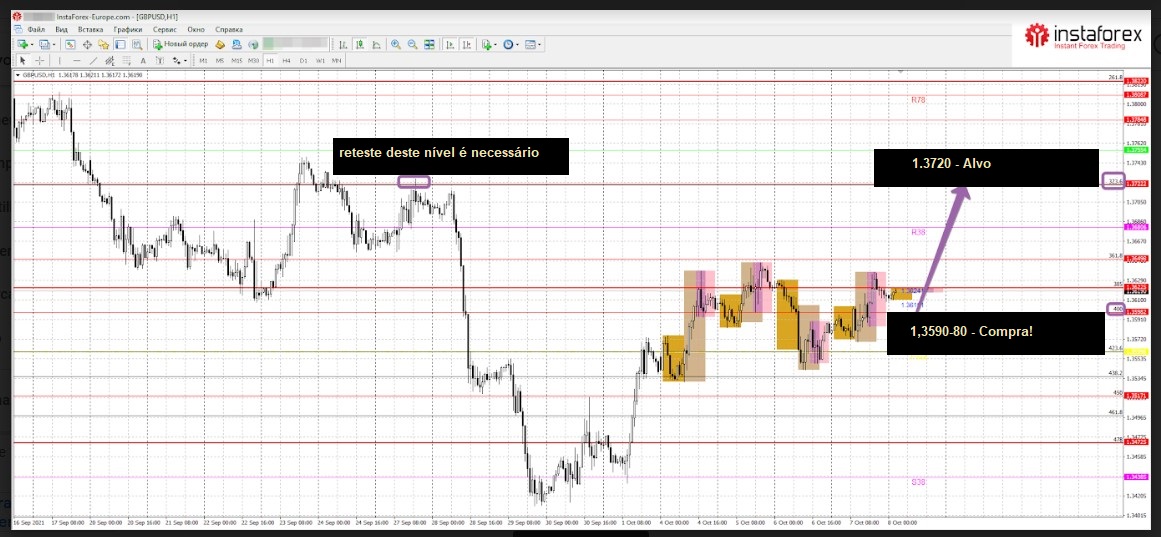Expand the chart templates dropdown
1161x537 pixels.
540,45
